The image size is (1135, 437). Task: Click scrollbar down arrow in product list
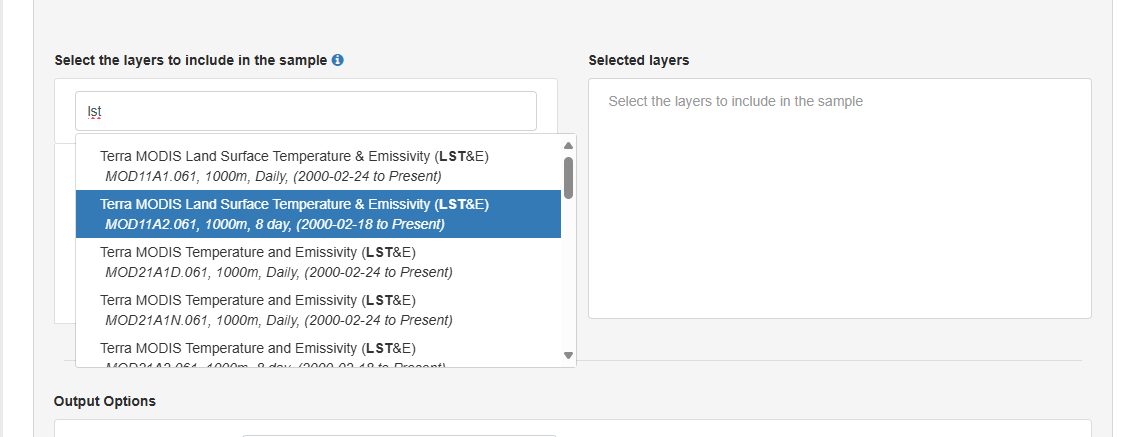coord(568,355)
